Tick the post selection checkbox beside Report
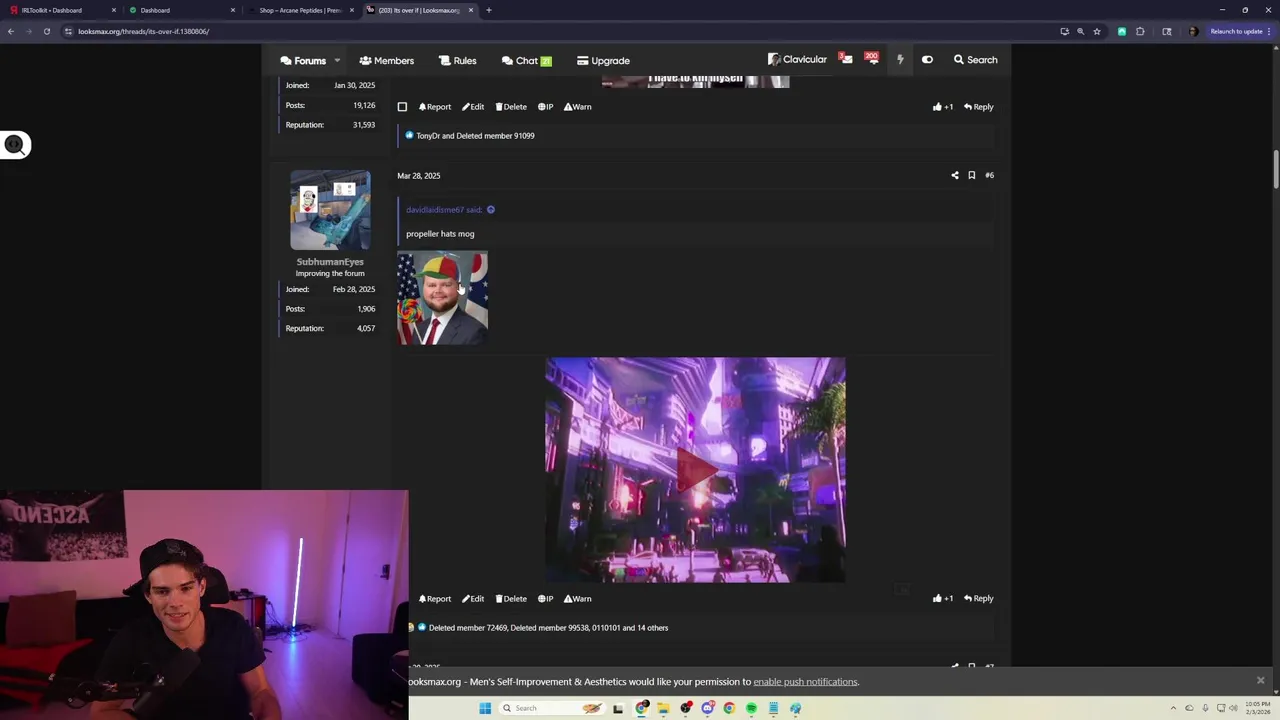Screen dimensions: 1280x720 (x=402, y=107)
